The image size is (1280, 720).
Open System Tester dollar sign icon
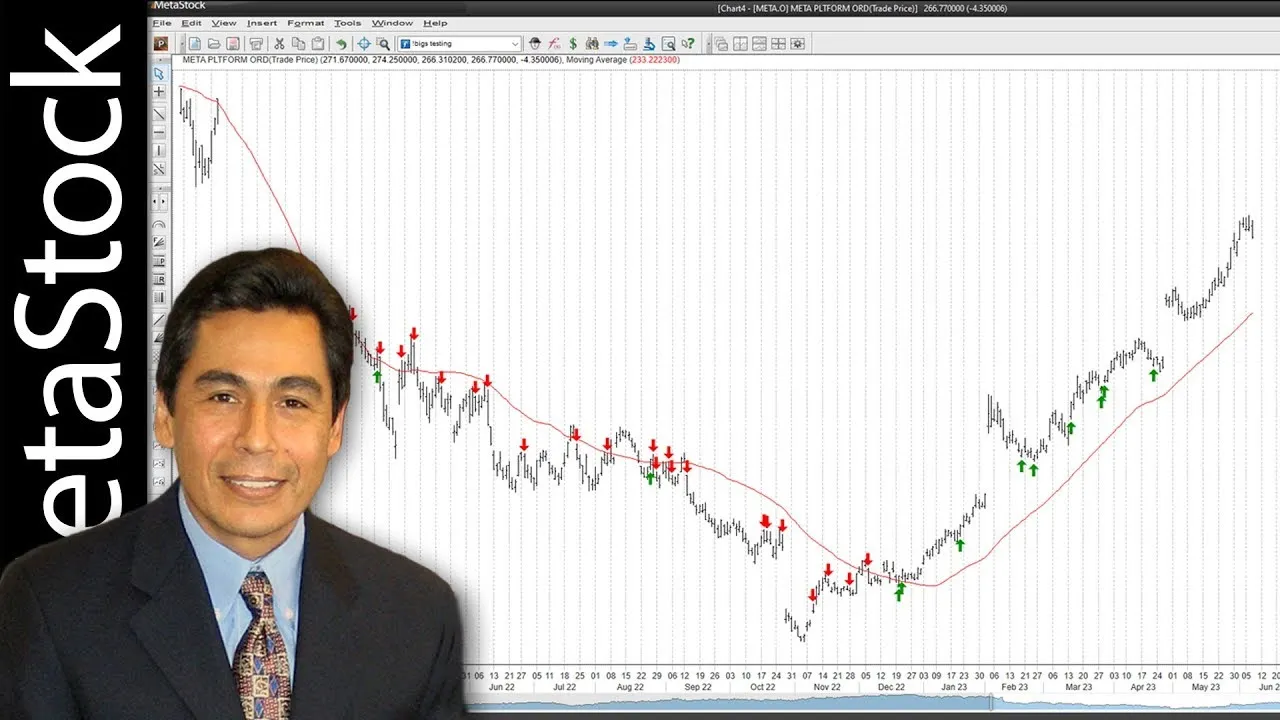[x=573, y=44]
